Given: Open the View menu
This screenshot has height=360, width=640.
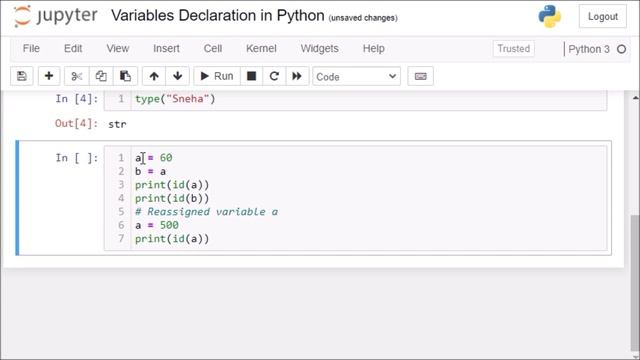Looking at the screenshot, I should [118, 49].
